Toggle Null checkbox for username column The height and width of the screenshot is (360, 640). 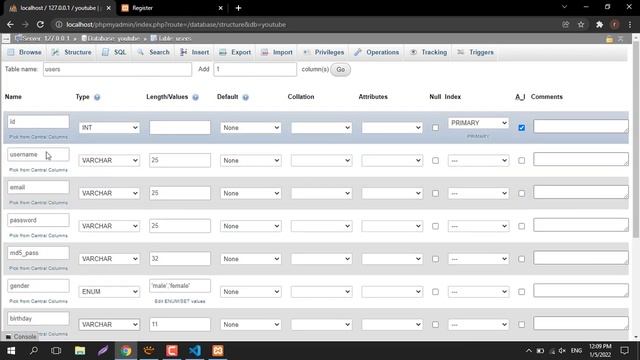point(436,160)
